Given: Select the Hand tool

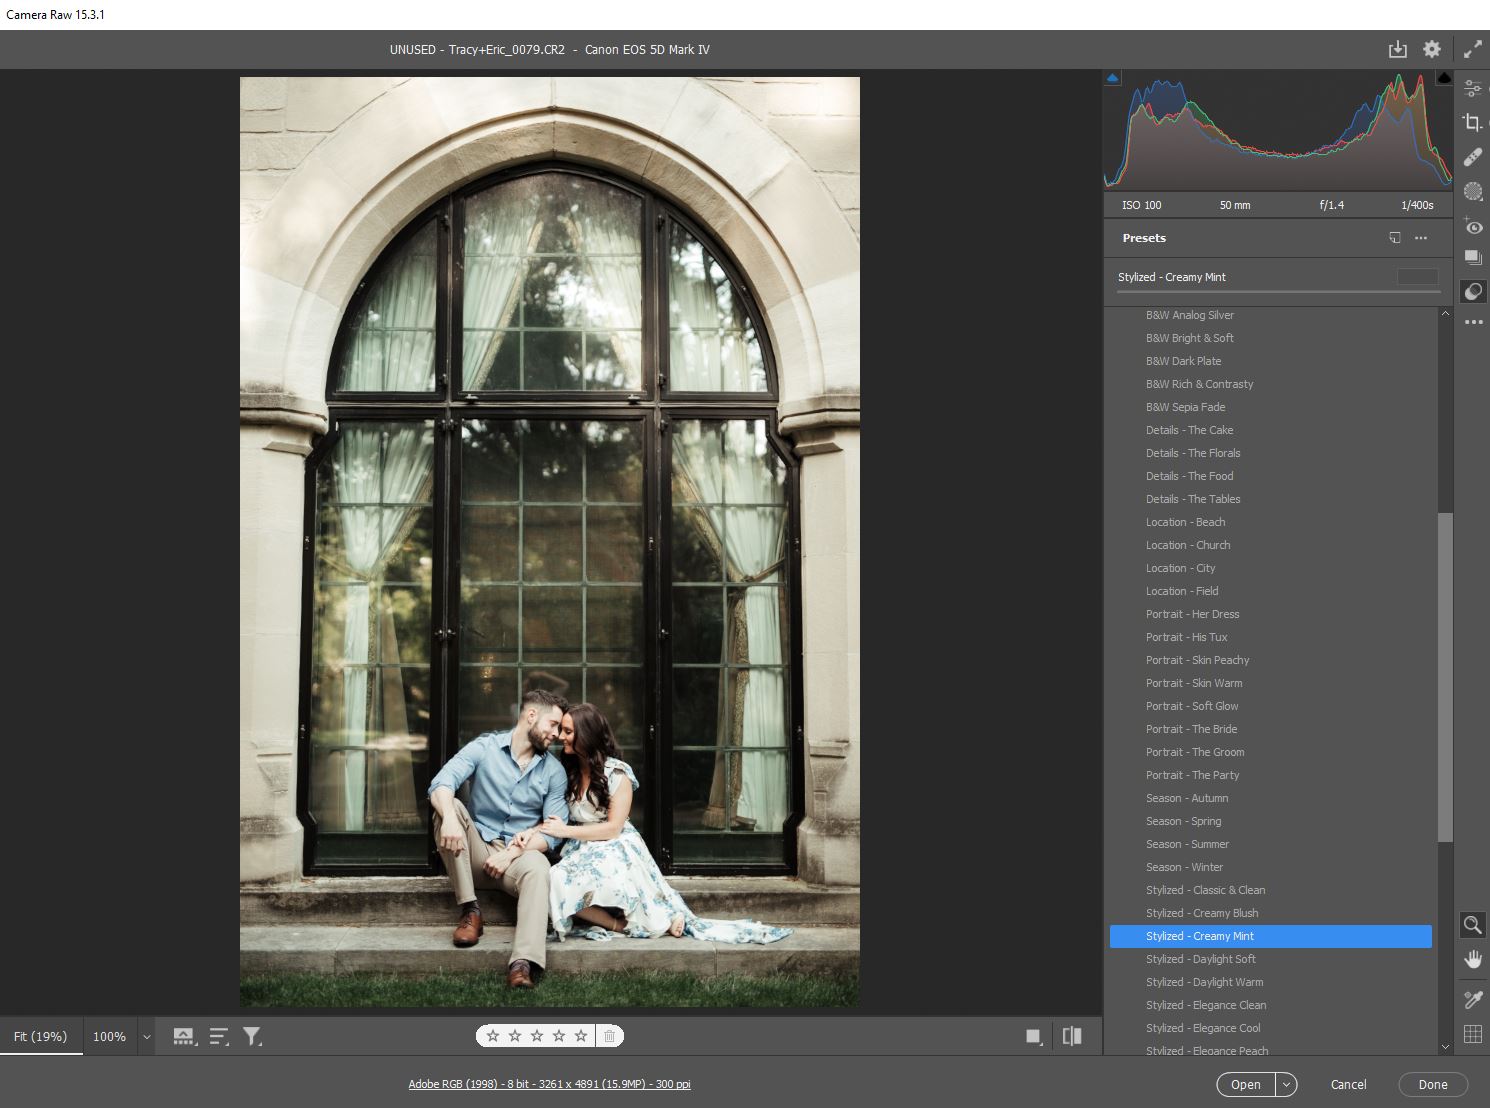Looking at the screenshot, I should (x=1472, y=960).
